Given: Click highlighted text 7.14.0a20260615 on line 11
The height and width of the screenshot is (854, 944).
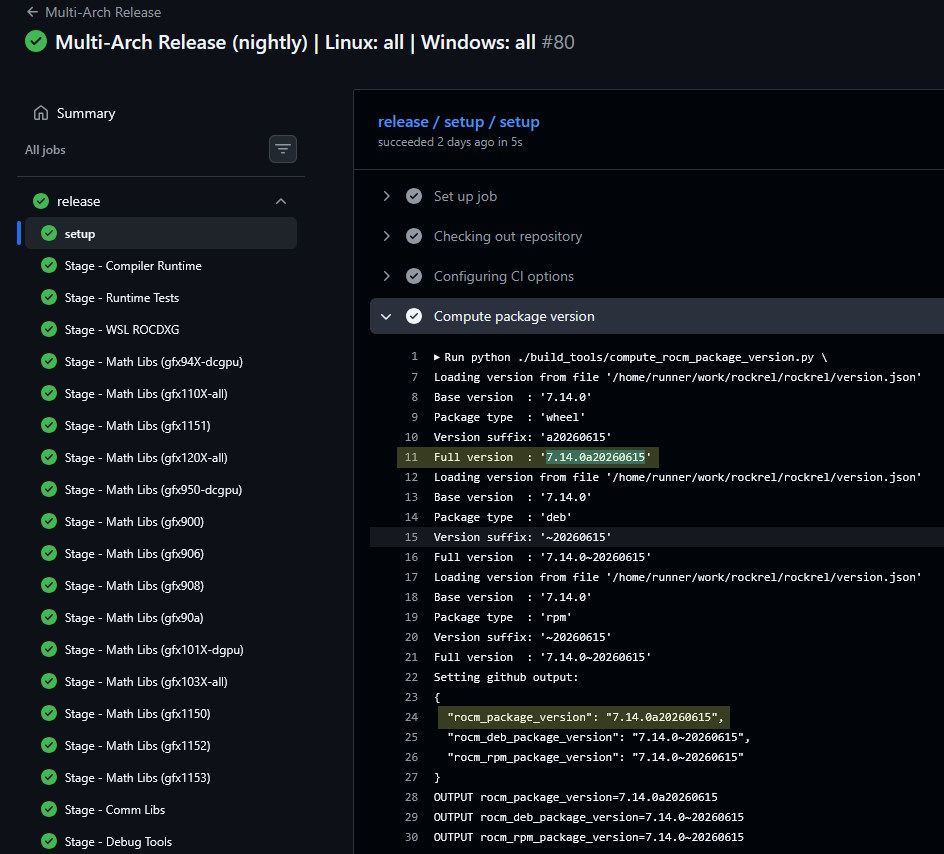Looking at the screenshot, I should 595,457.
